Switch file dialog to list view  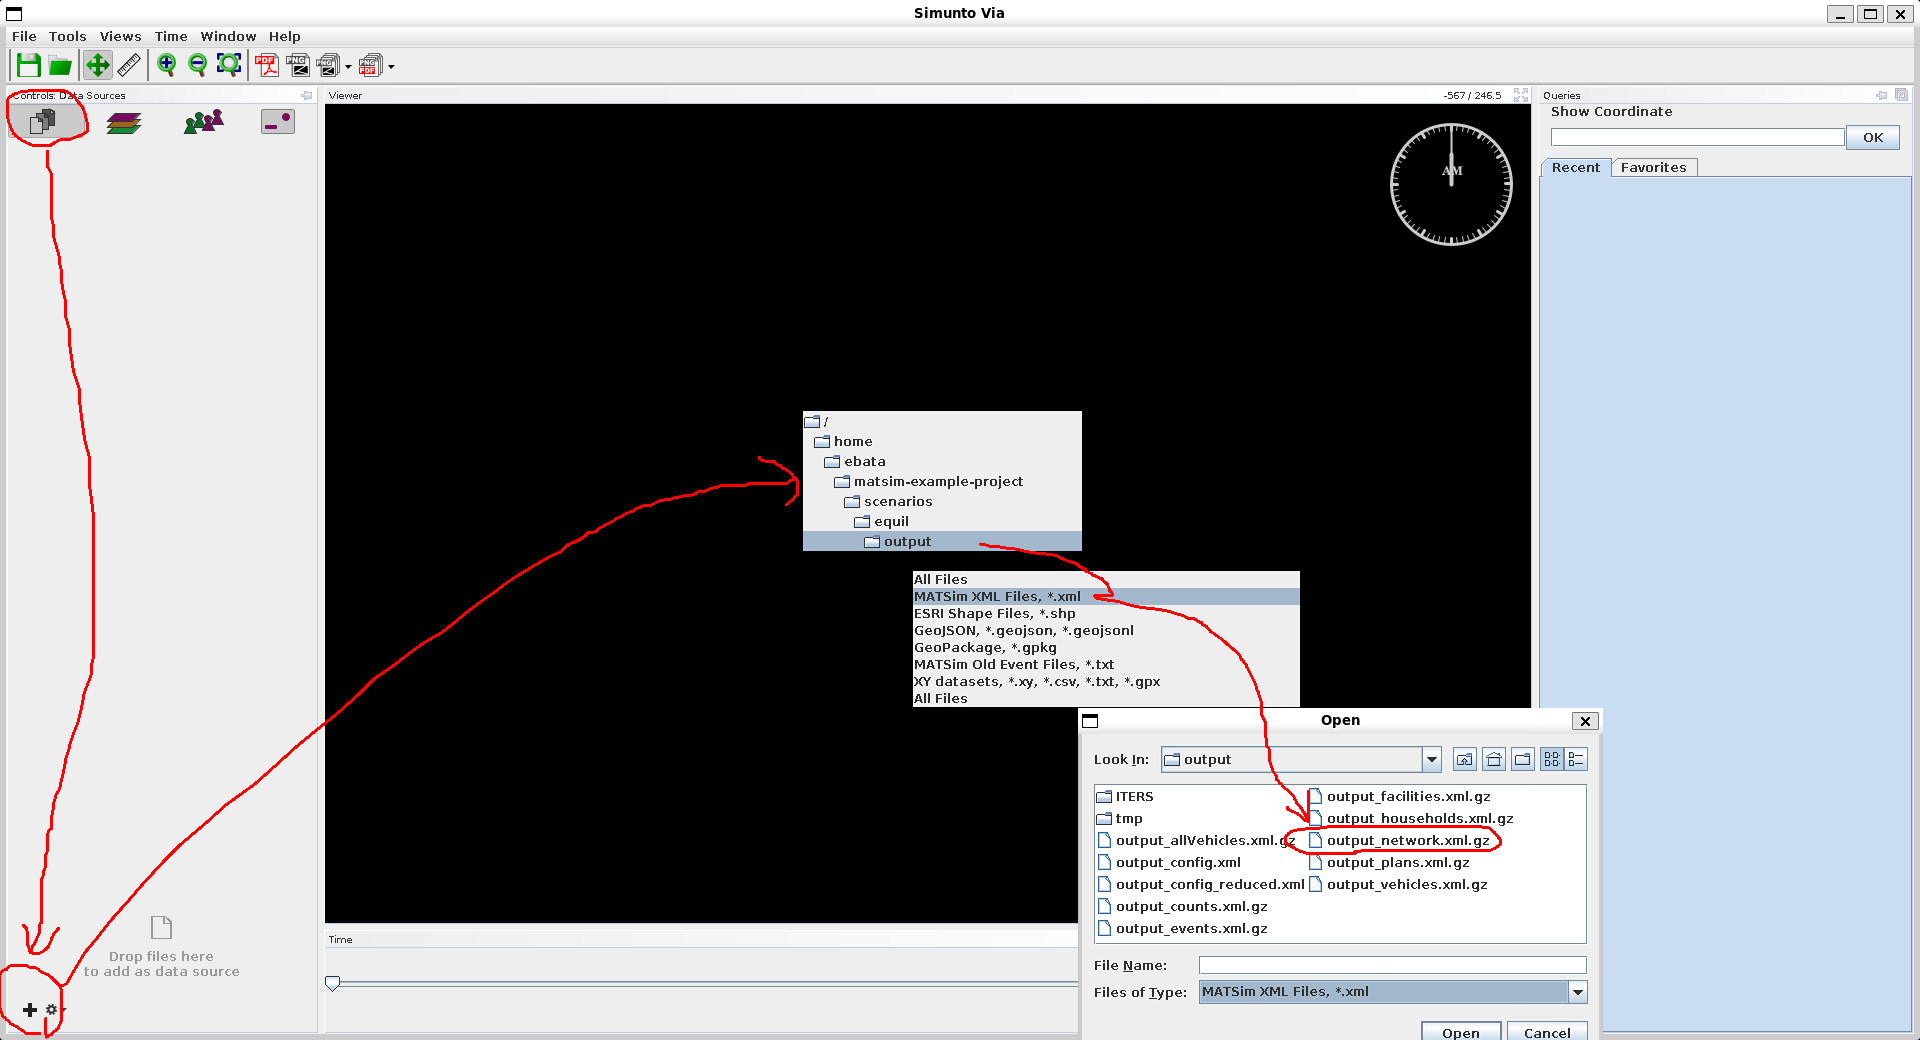pyautogui.click(x=1551, y=760)
